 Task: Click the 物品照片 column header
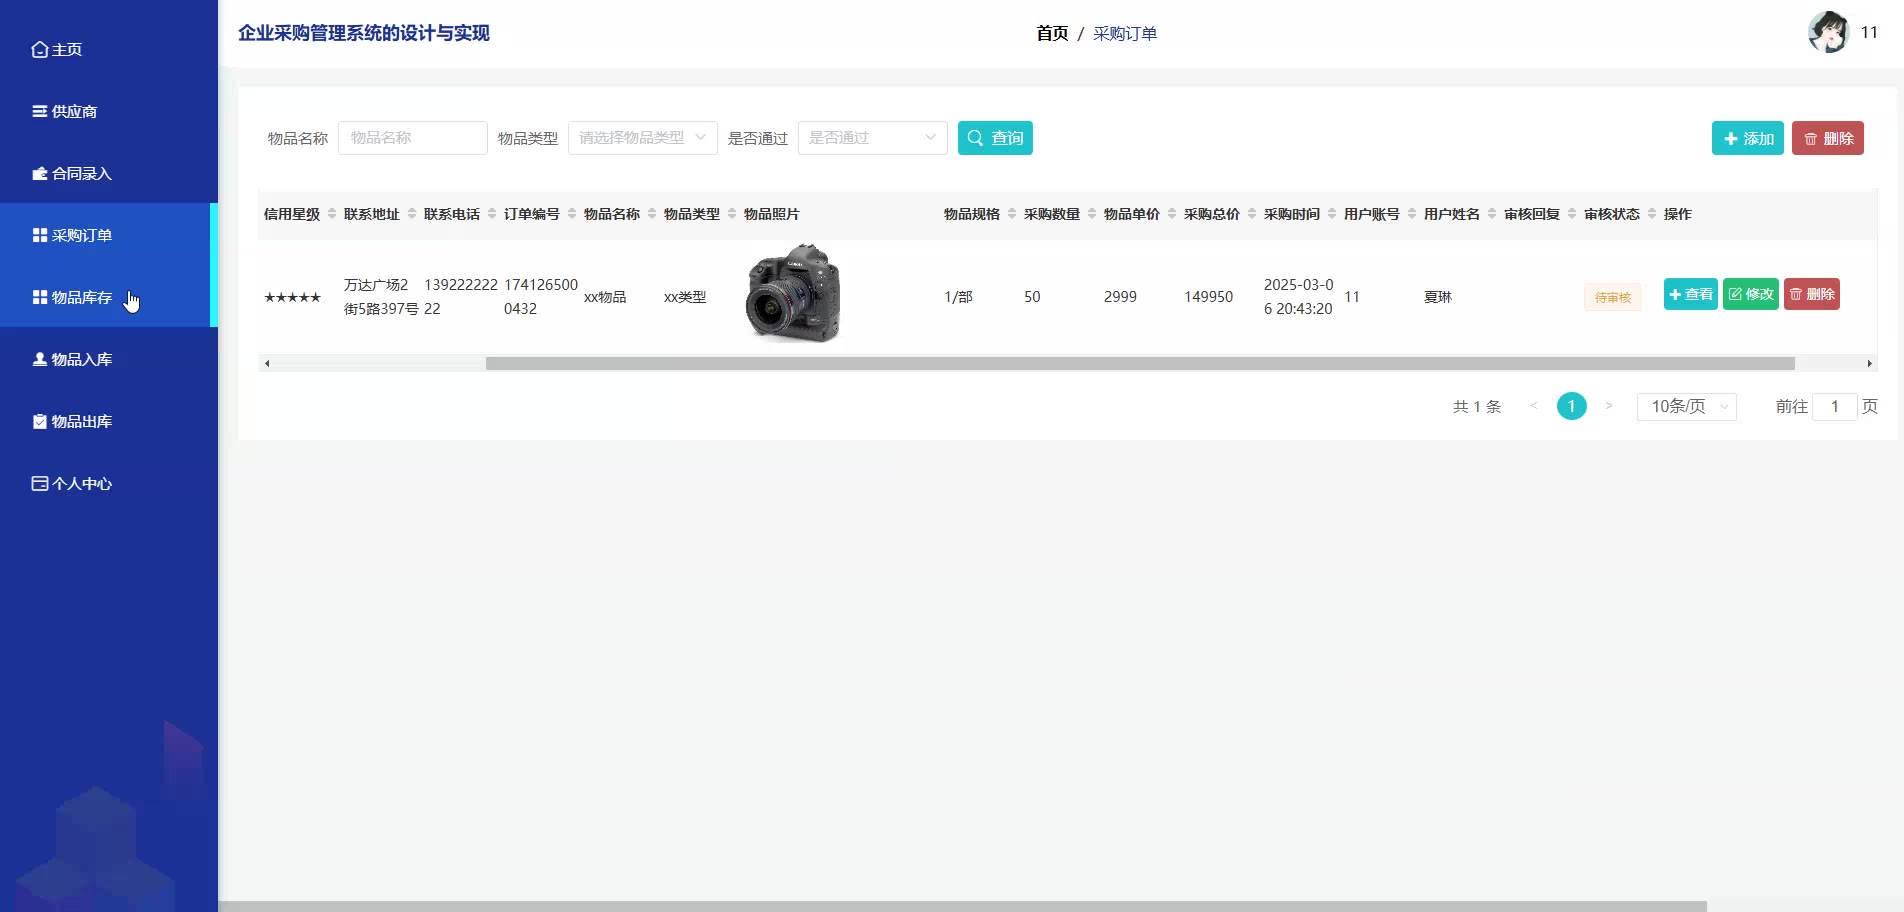pyautogui.click(x=772, y=214)
